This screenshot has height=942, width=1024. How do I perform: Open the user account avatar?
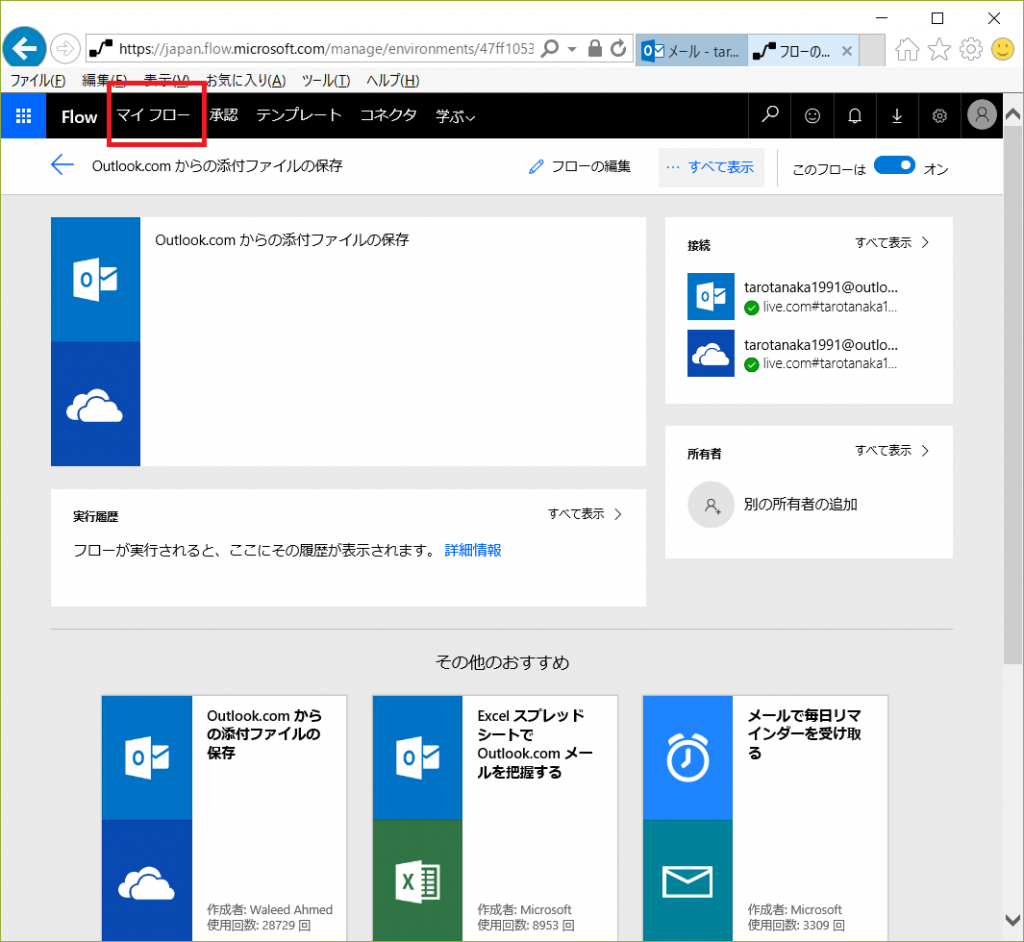pyautogui.click(x=982, y=115)
